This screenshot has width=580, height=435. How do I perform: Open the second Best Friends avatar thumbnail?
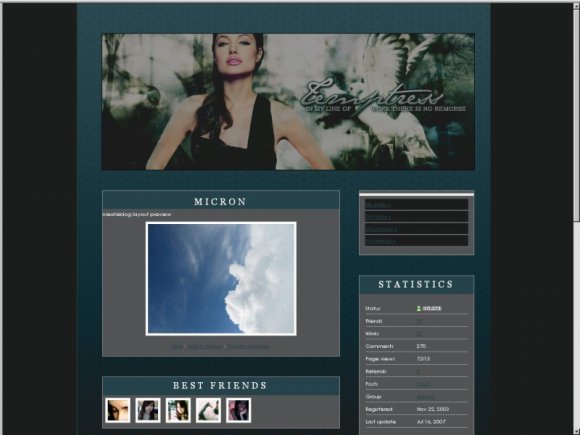pos(148,410)
